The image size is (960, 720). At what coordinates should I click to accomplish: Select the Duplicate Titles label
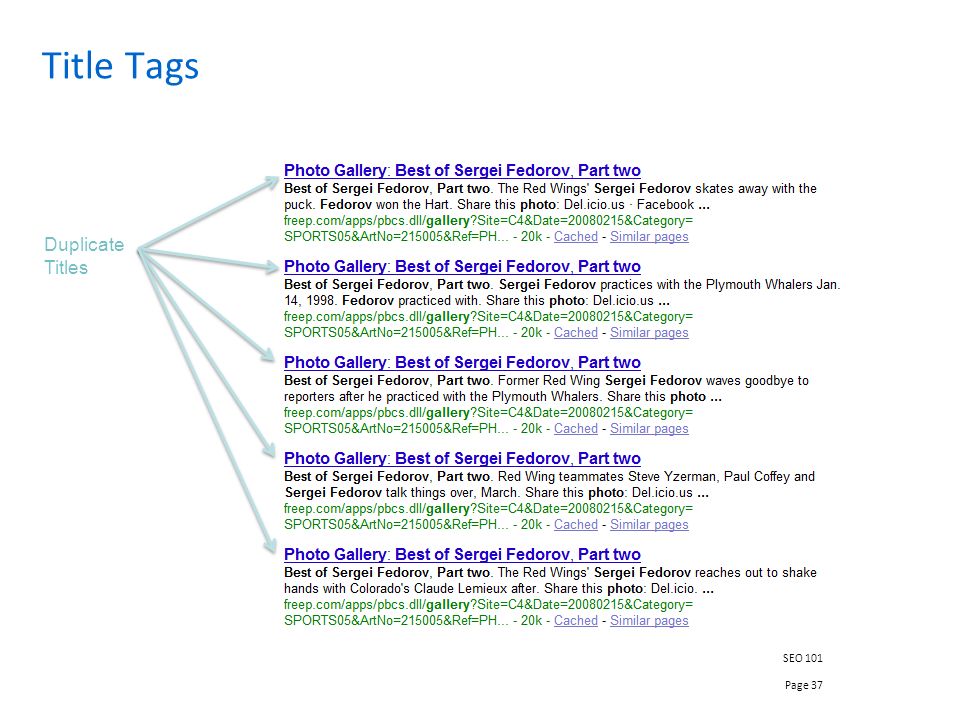[84, 256]
